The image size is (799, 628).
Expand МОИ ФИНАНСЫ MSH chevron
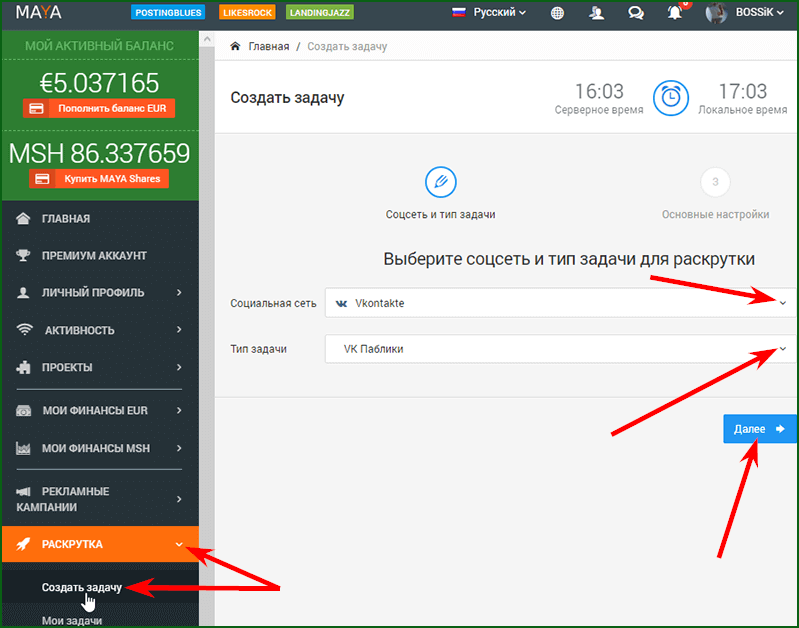179,448
